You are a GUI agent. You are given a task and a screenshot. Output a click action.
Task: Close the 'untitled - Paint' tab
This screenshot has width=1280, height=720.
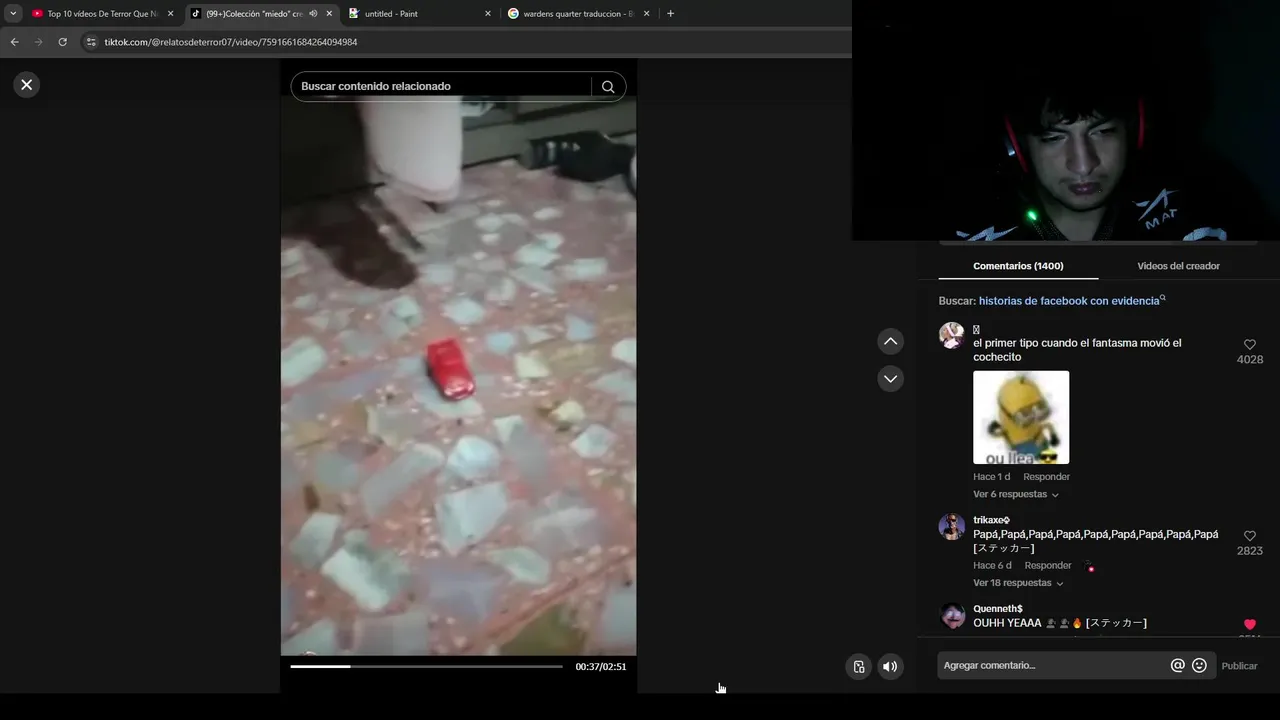488,14
